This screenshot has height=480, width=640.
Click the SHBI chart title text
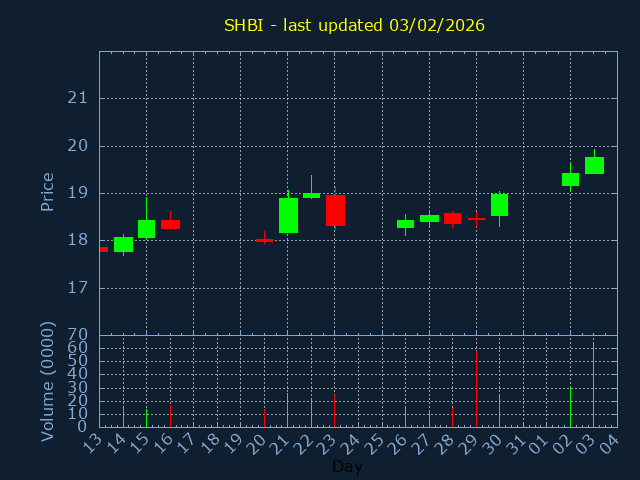point(354,25)
